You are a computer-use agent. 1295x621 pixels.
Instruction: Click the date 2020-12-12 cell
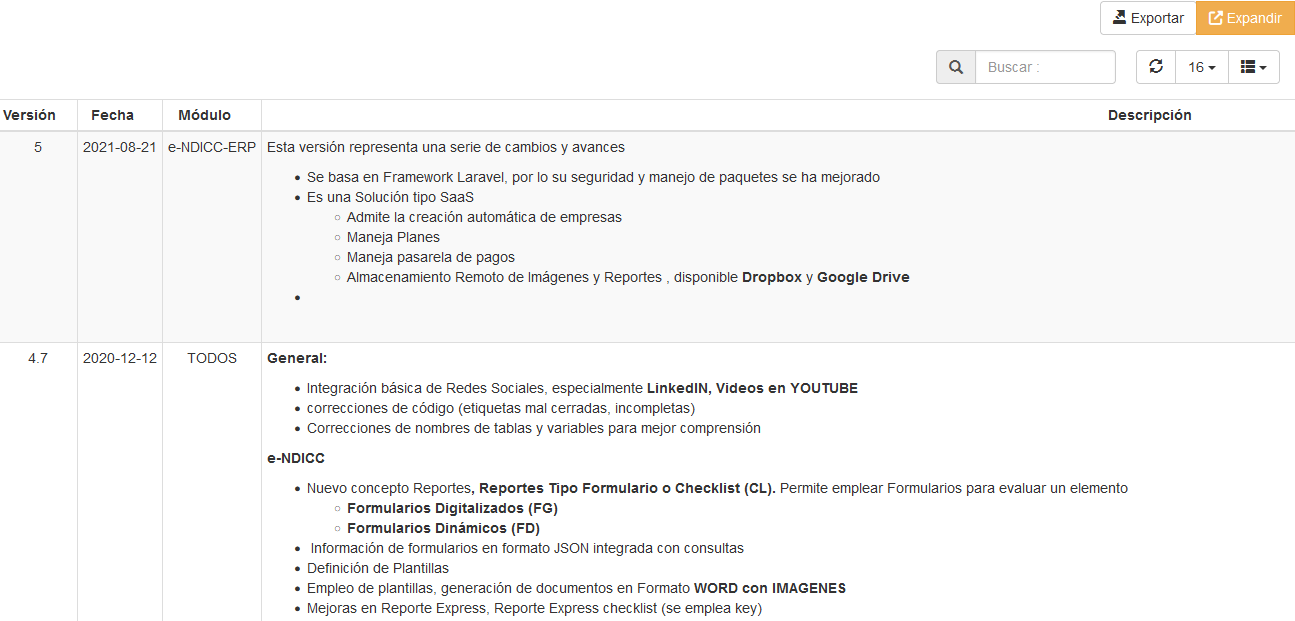point(119,358)
